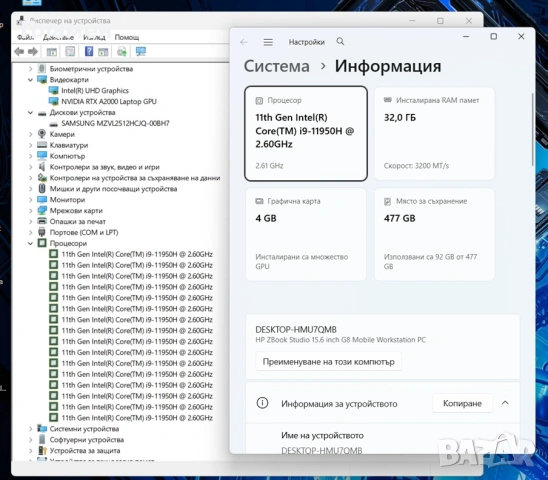The image size is (548, 480).
Task: Click the update driver icon in toolbar
Action: pos(122,52)
